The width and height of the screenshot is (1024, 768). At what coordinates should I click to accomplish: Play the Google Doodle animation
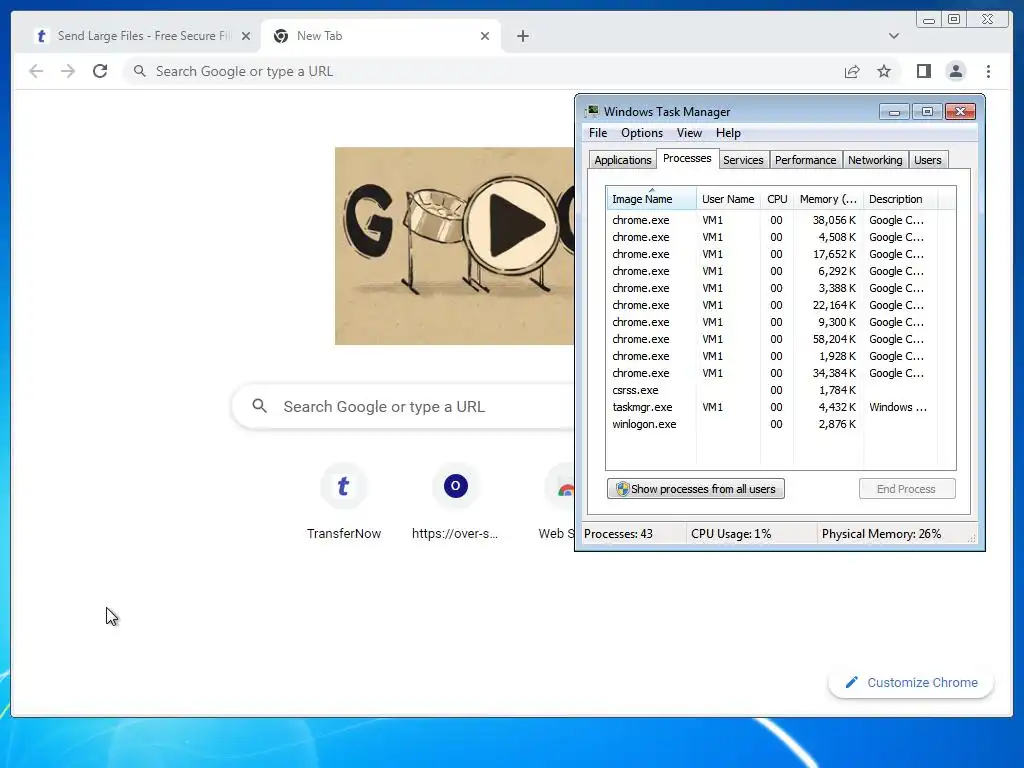(511, 225)
